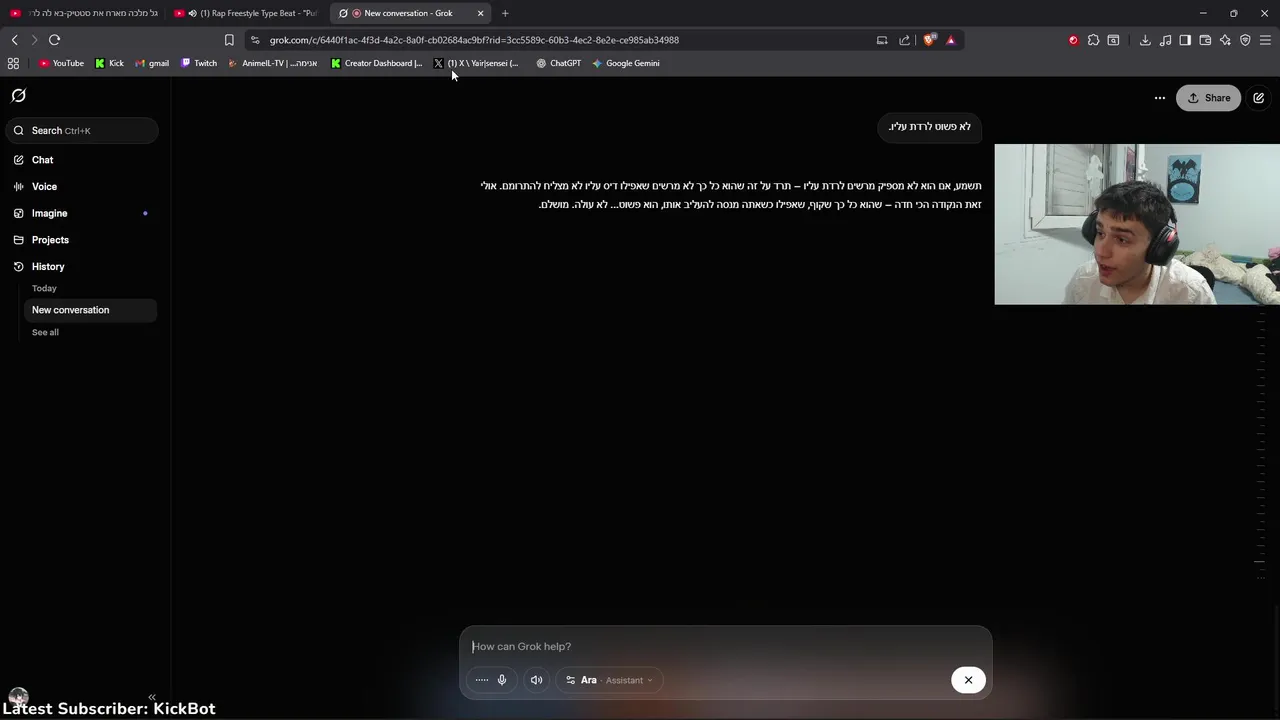Open the three-dot conversation options menu
Image resolution: width=1280 pixels, height=720 pixels.
[1159, 98]
